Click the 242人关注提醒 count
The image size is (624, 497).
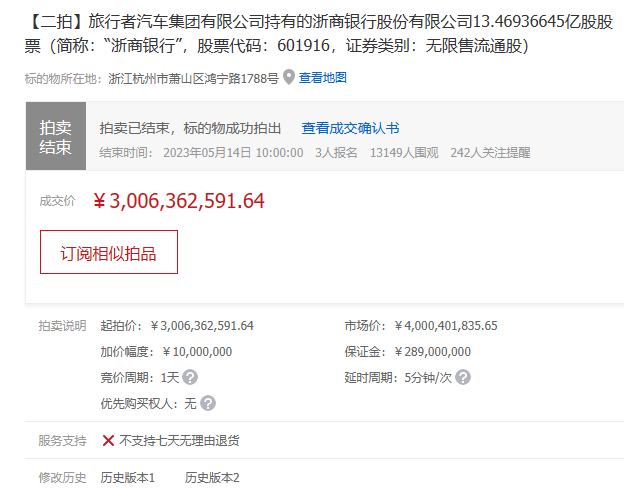click(490, 152)
